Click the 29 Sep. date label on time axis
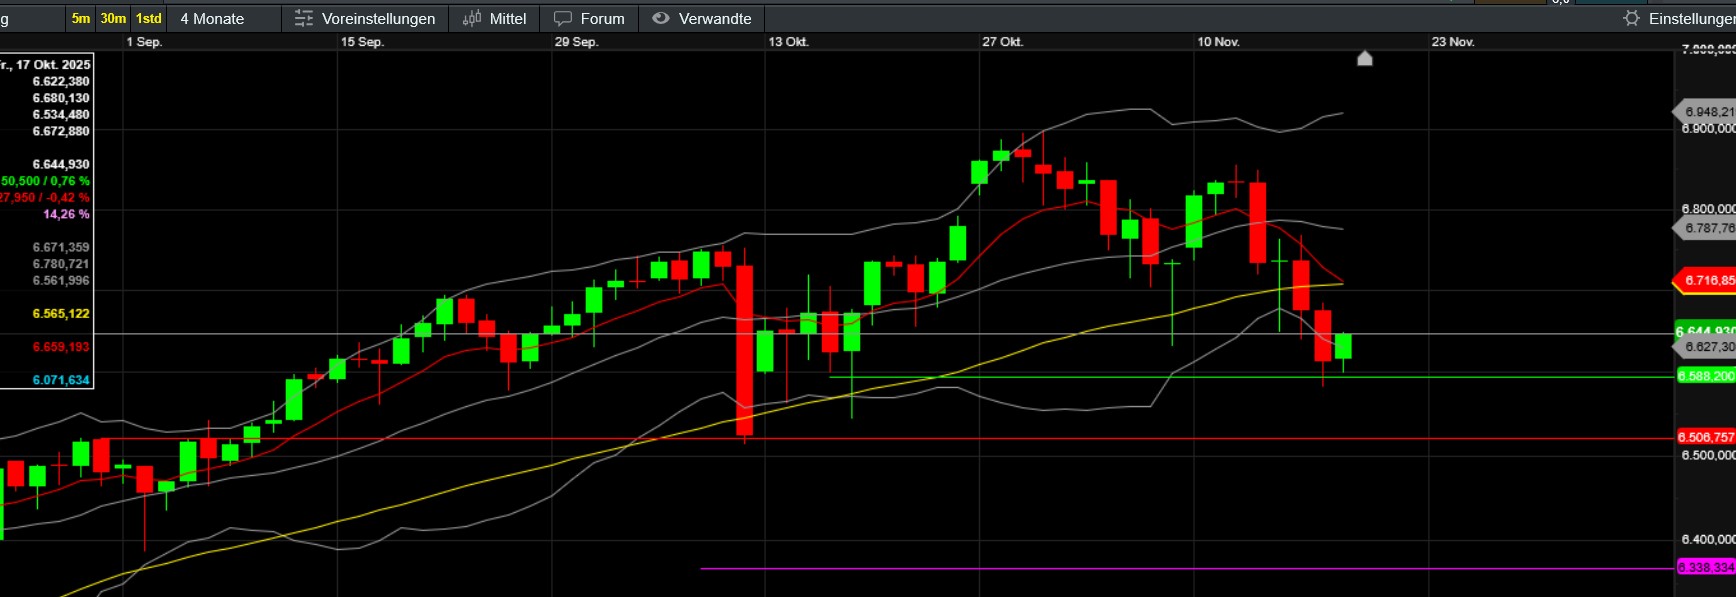This screenshot has height=597, width=1736. pyautogui.click(x=576, y=42)
